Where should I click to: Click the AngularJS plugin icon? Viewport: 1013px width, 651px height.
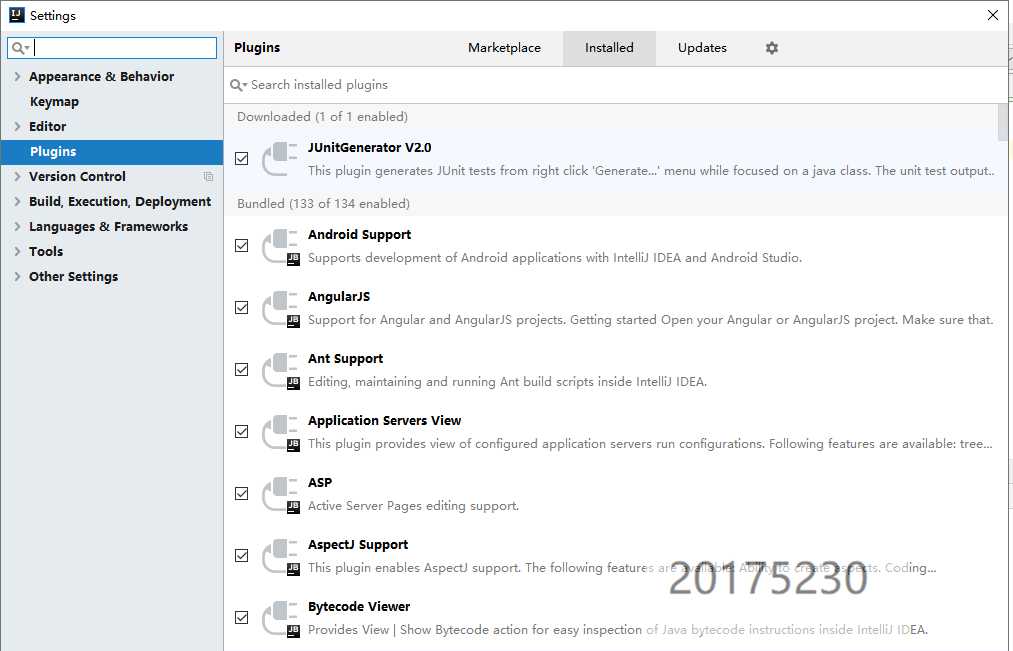(x=280, y=308)
